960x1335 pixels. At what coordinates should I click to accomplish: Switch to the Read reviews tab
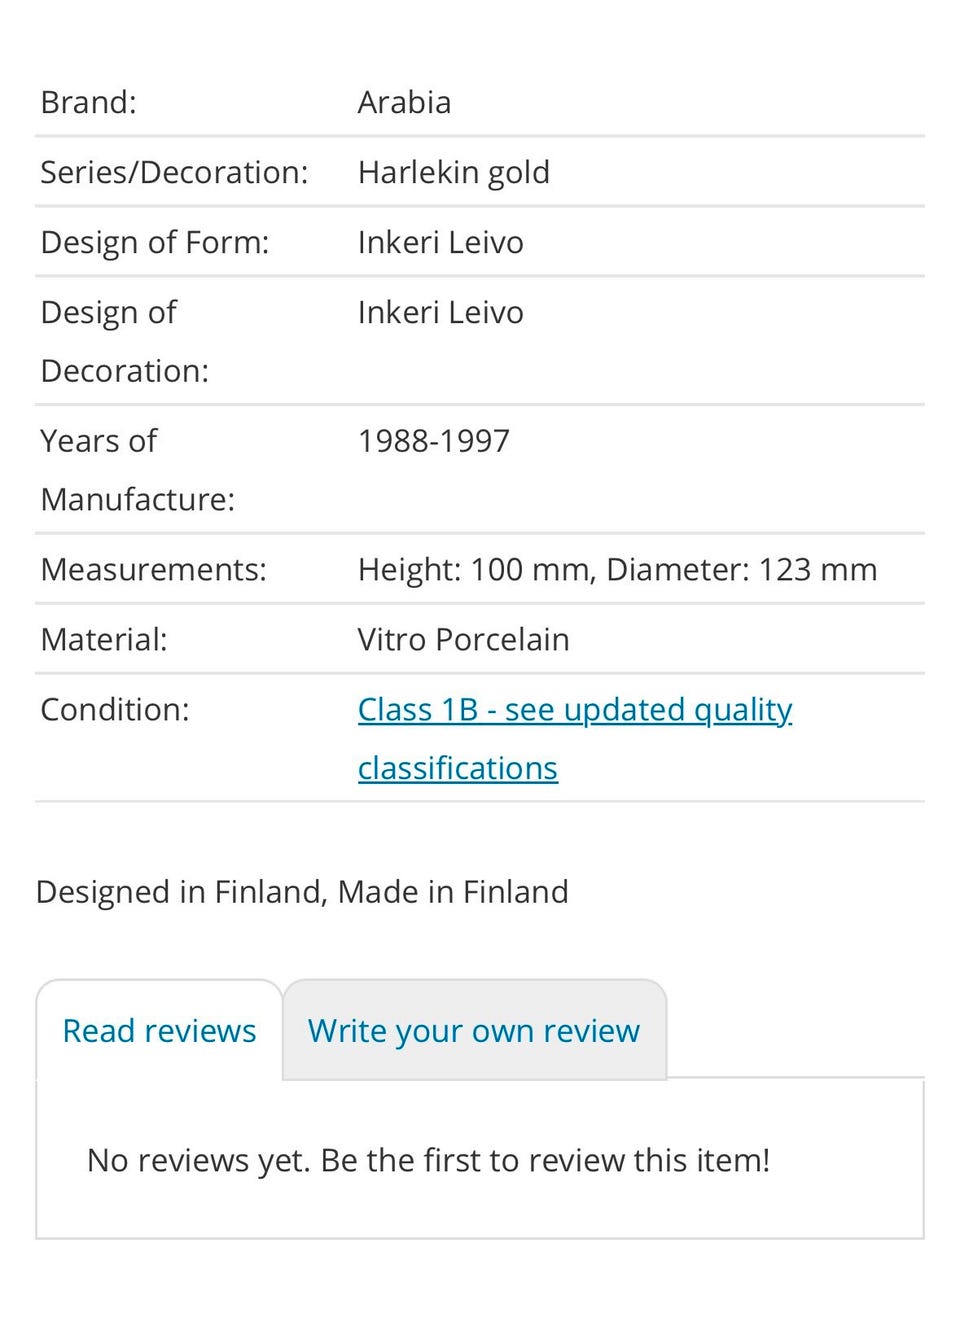point(159,1031)
